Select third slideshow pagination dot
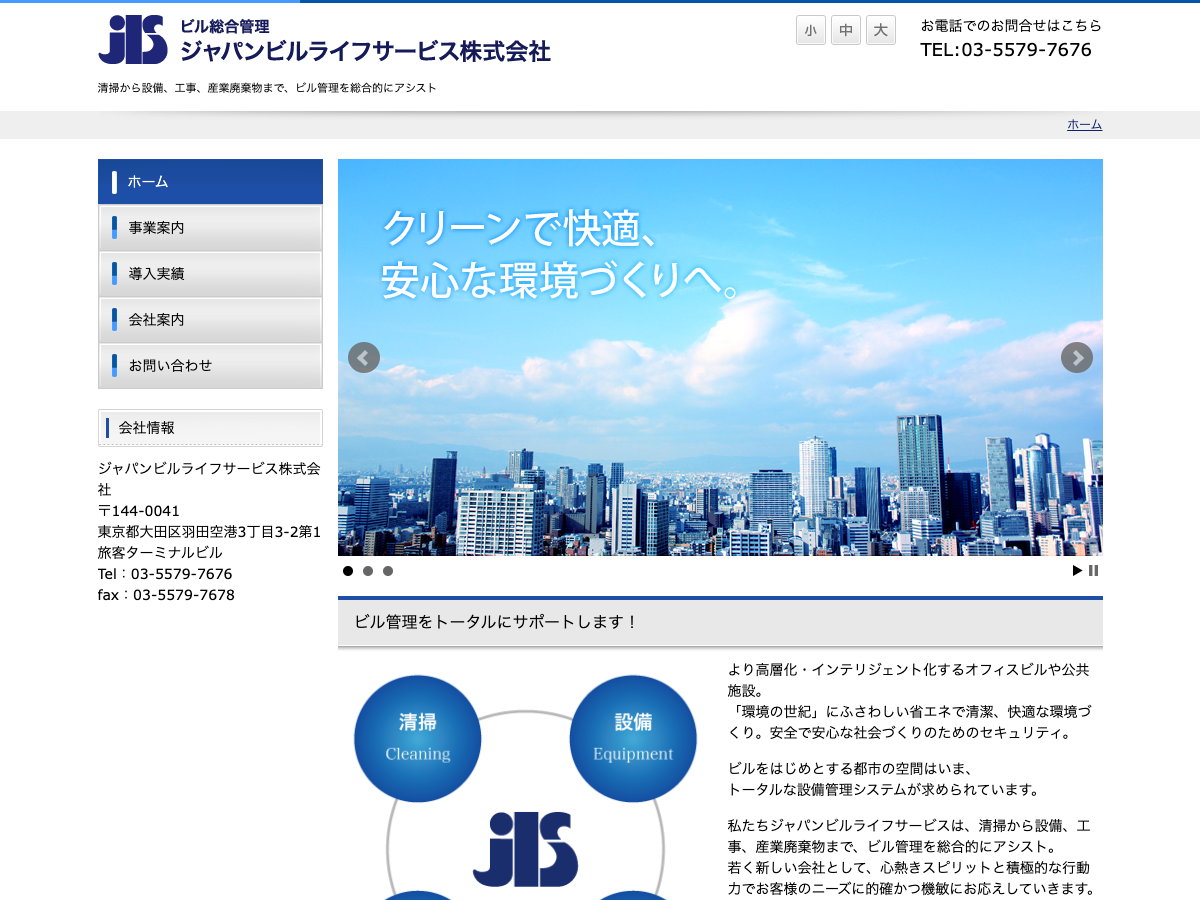The width and height of the screenshot is (1200, 900). (x=388, y=571)
